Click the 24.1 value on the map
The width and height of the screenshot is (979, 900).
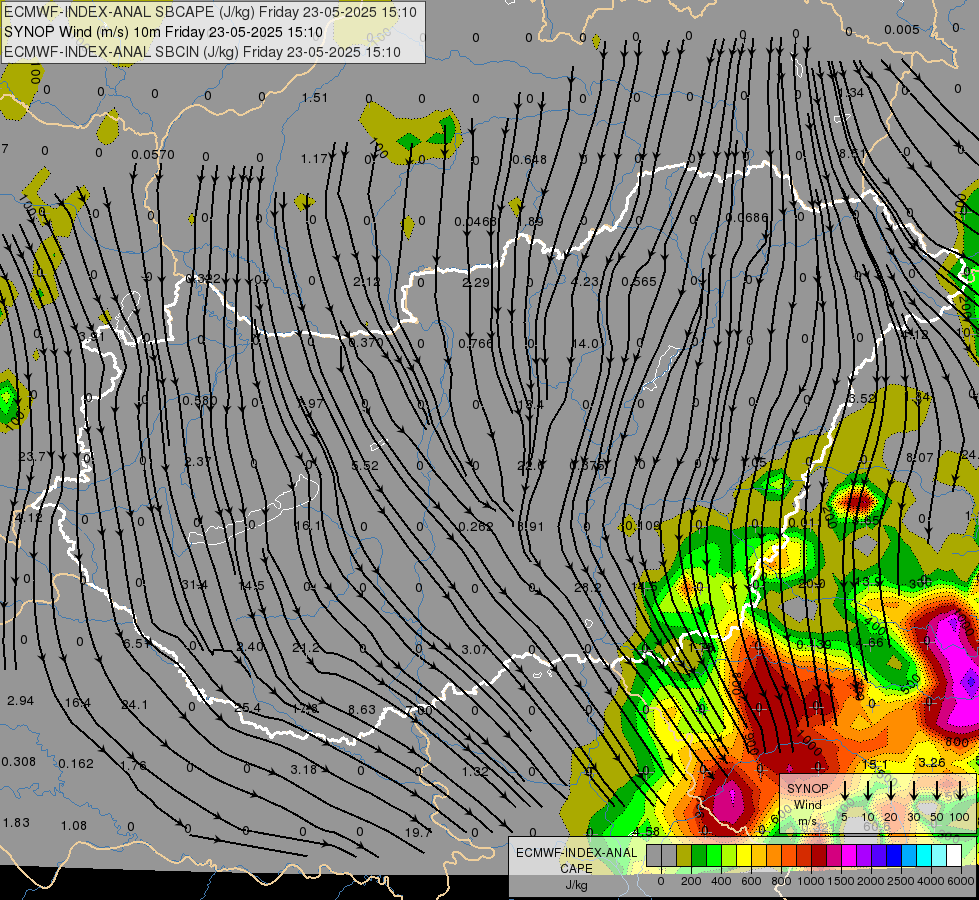click(135, 705)
